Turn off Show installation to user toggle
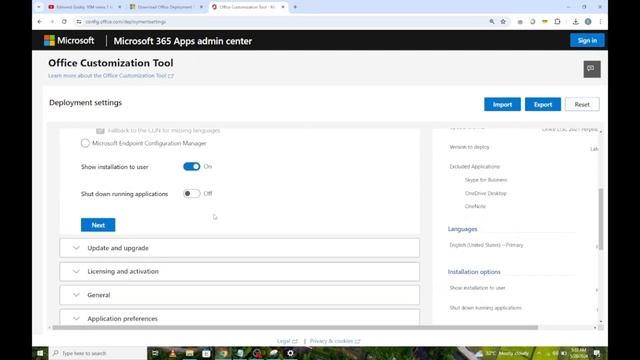 pyautogui.click(x=191, y=167)
